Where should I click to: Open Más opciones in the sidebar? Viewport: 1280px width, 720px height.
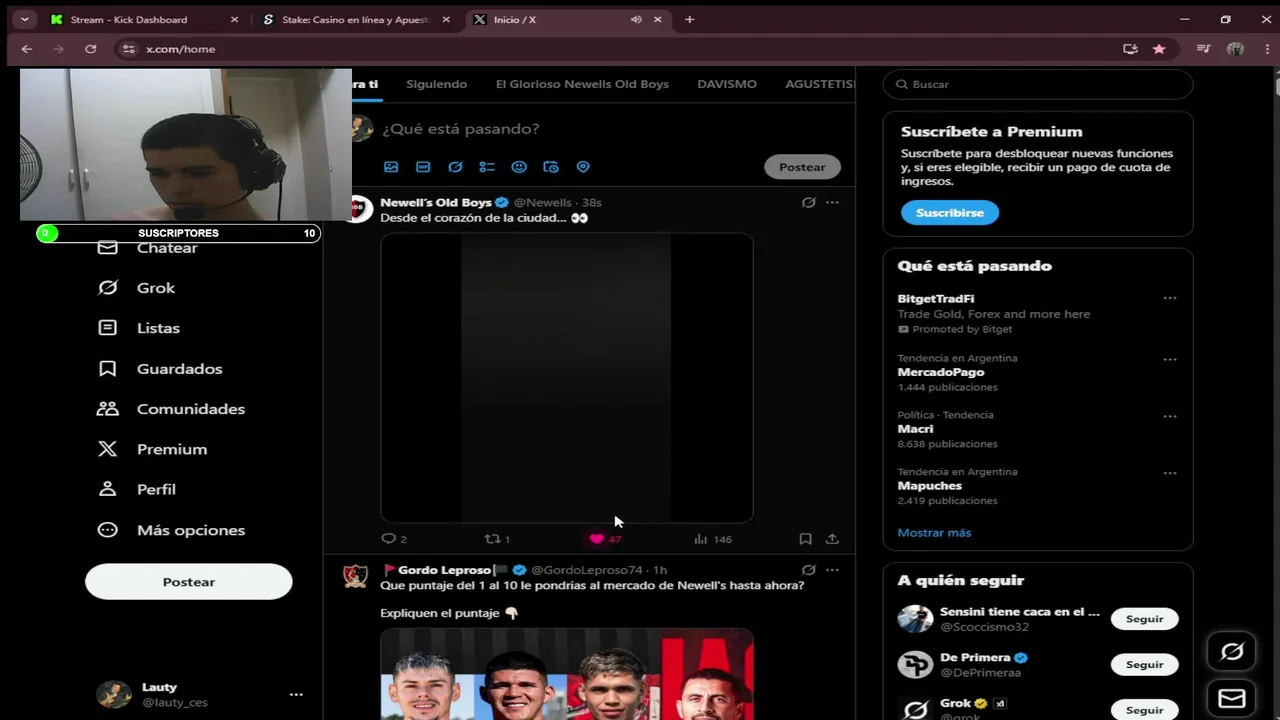click(x=171, y=530)
